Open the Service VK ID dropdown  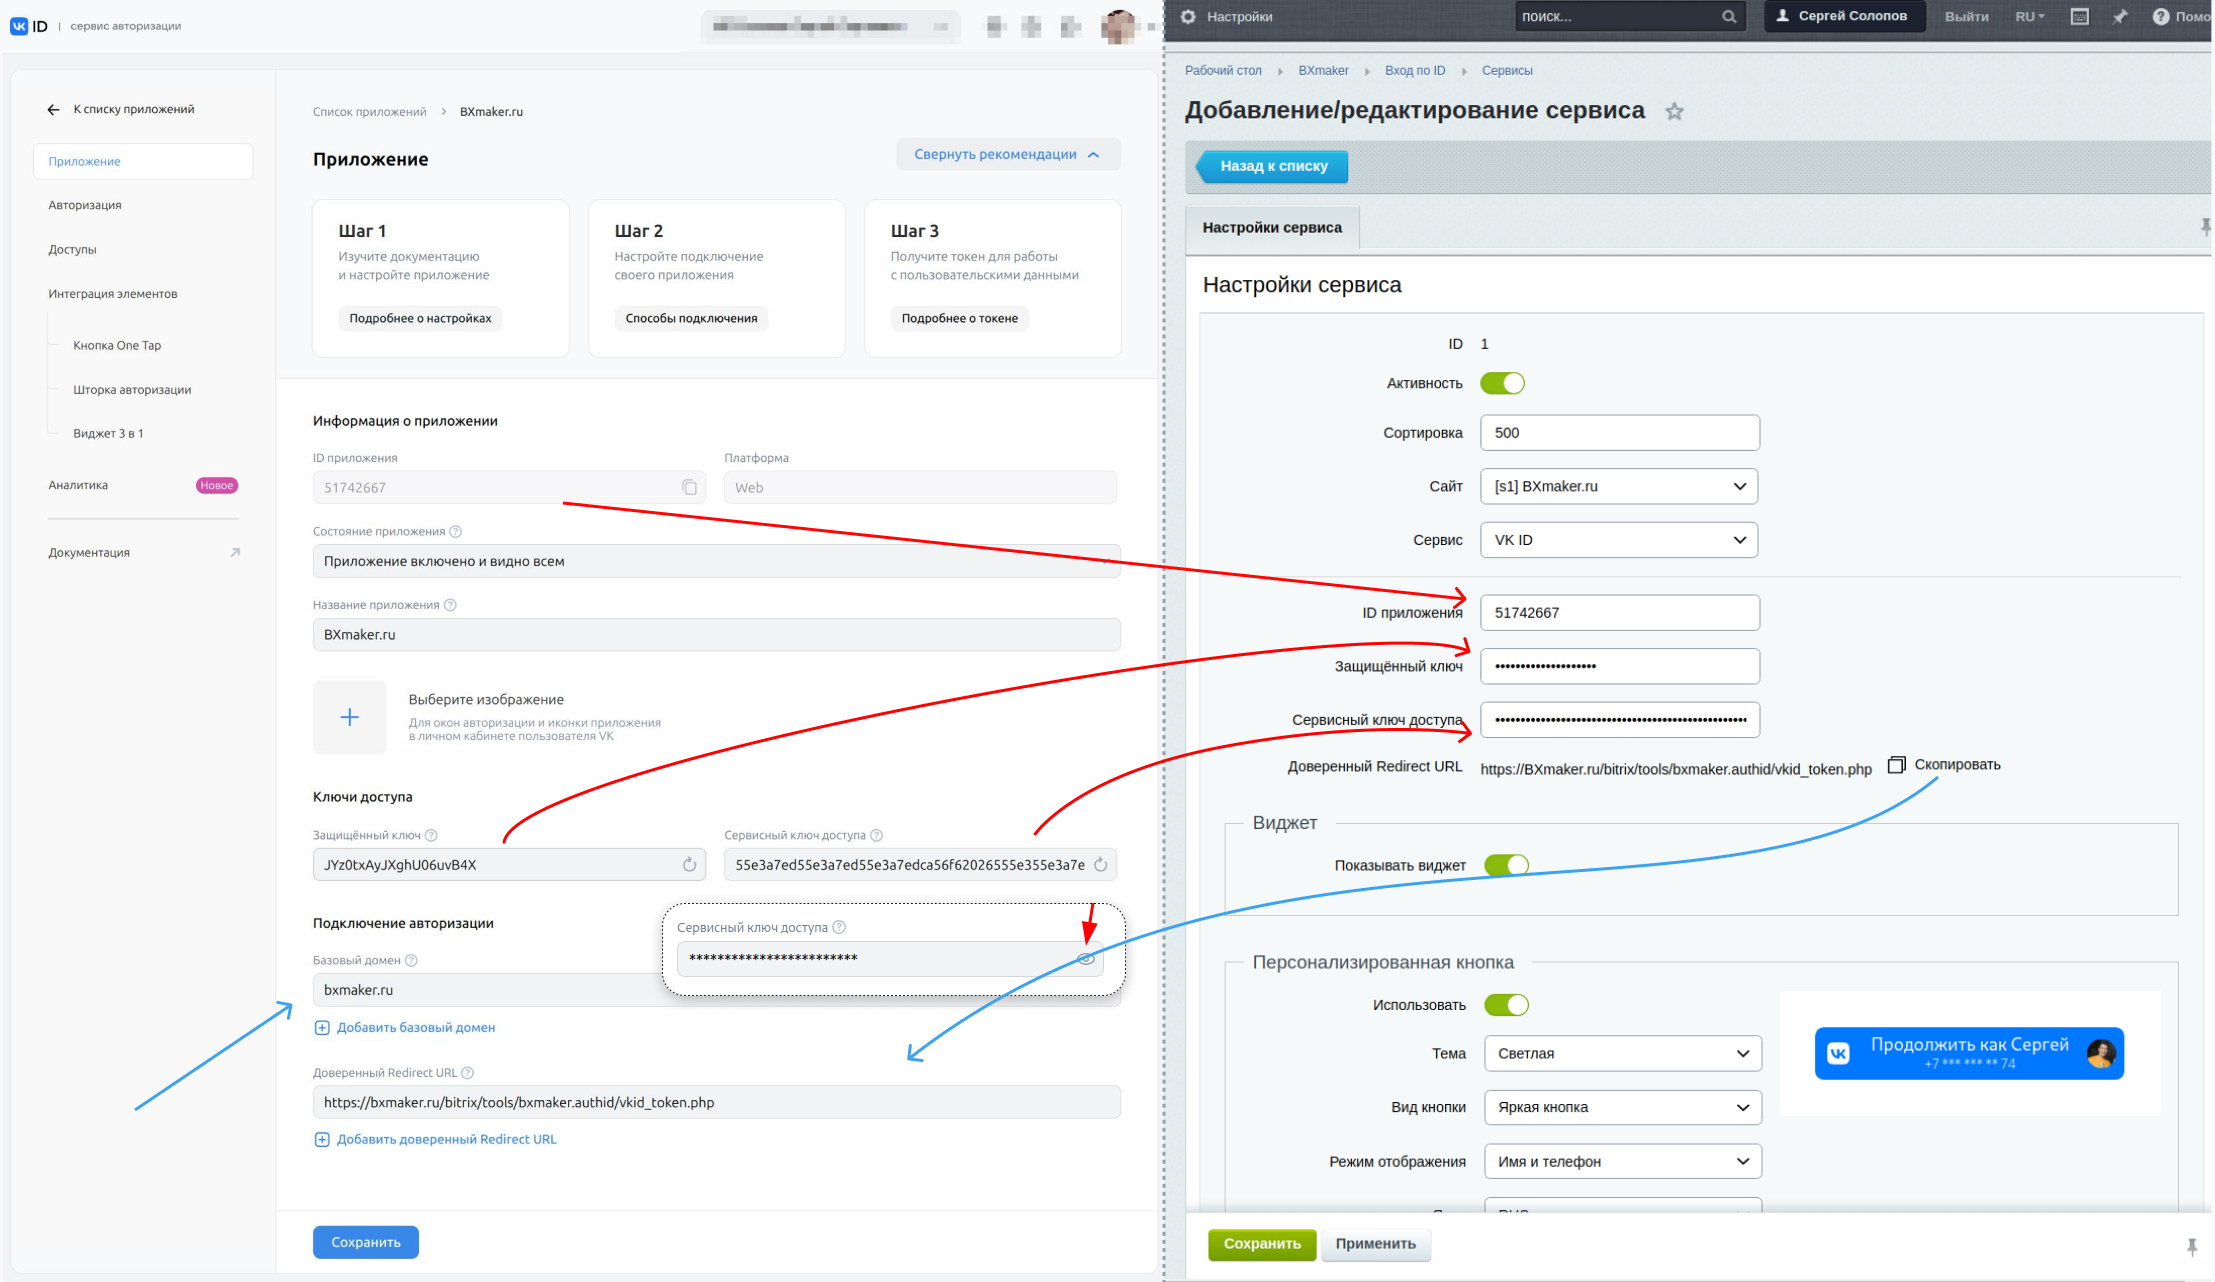[1619, 540]
